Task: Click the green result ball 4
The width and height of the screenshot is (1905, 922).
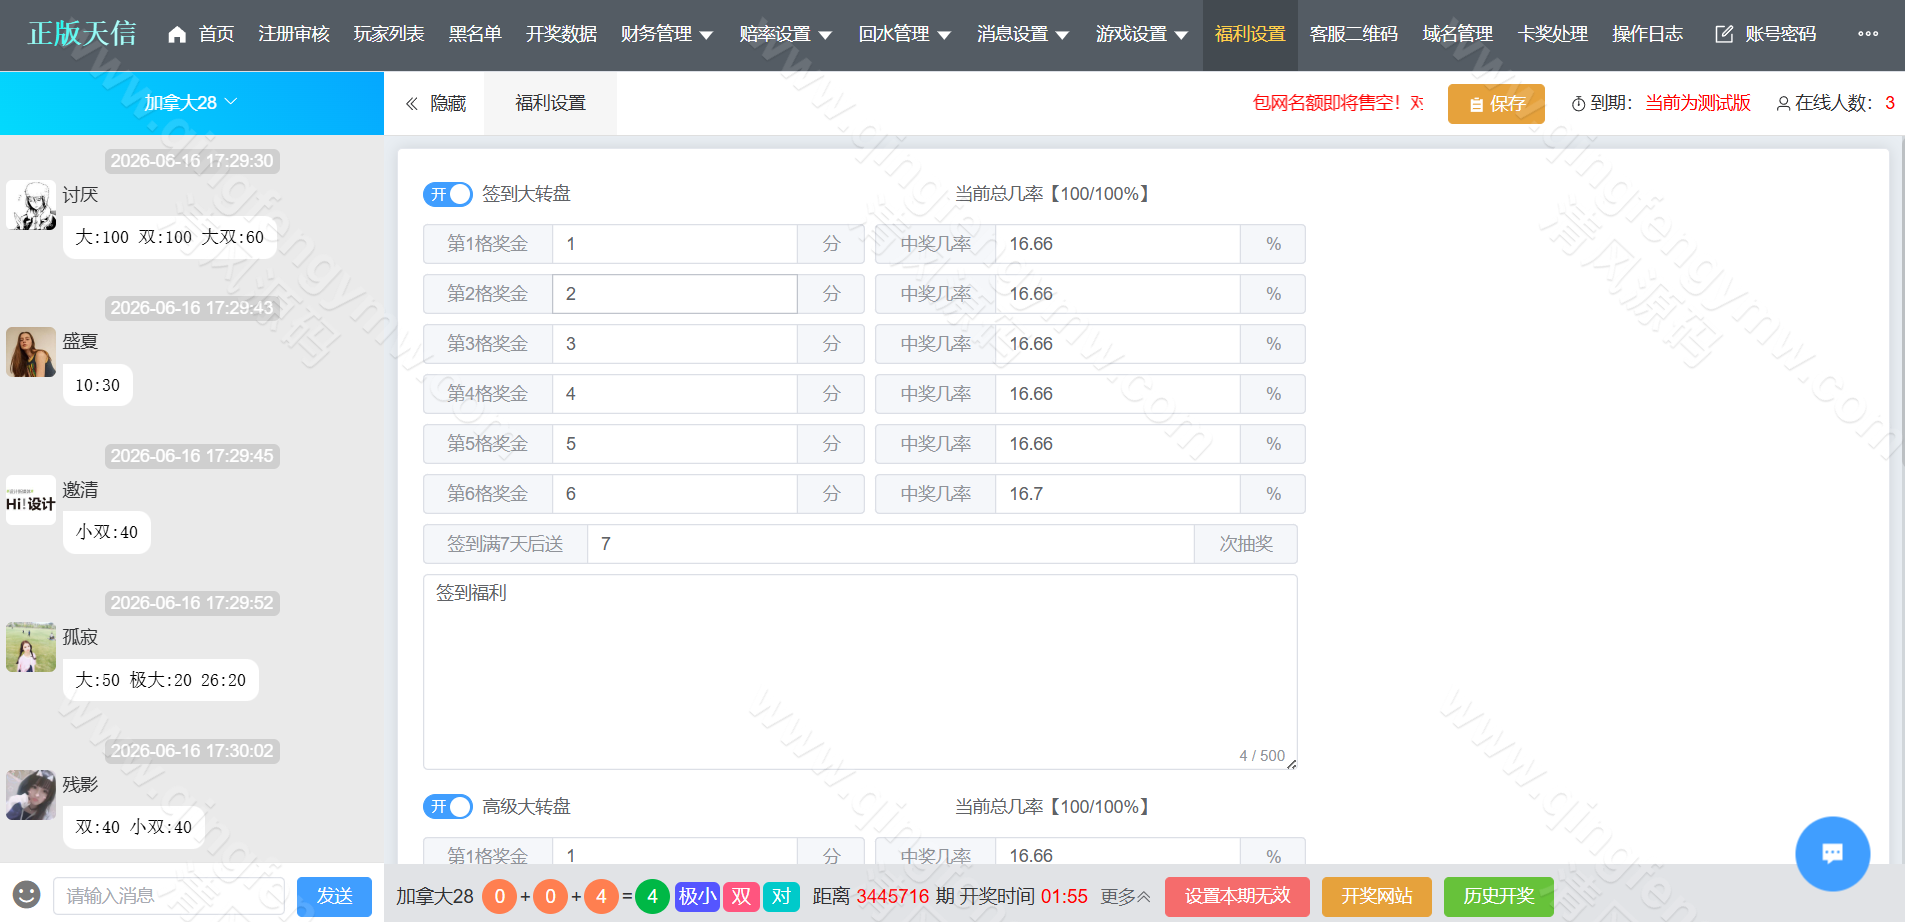Action: pos(652,896)
